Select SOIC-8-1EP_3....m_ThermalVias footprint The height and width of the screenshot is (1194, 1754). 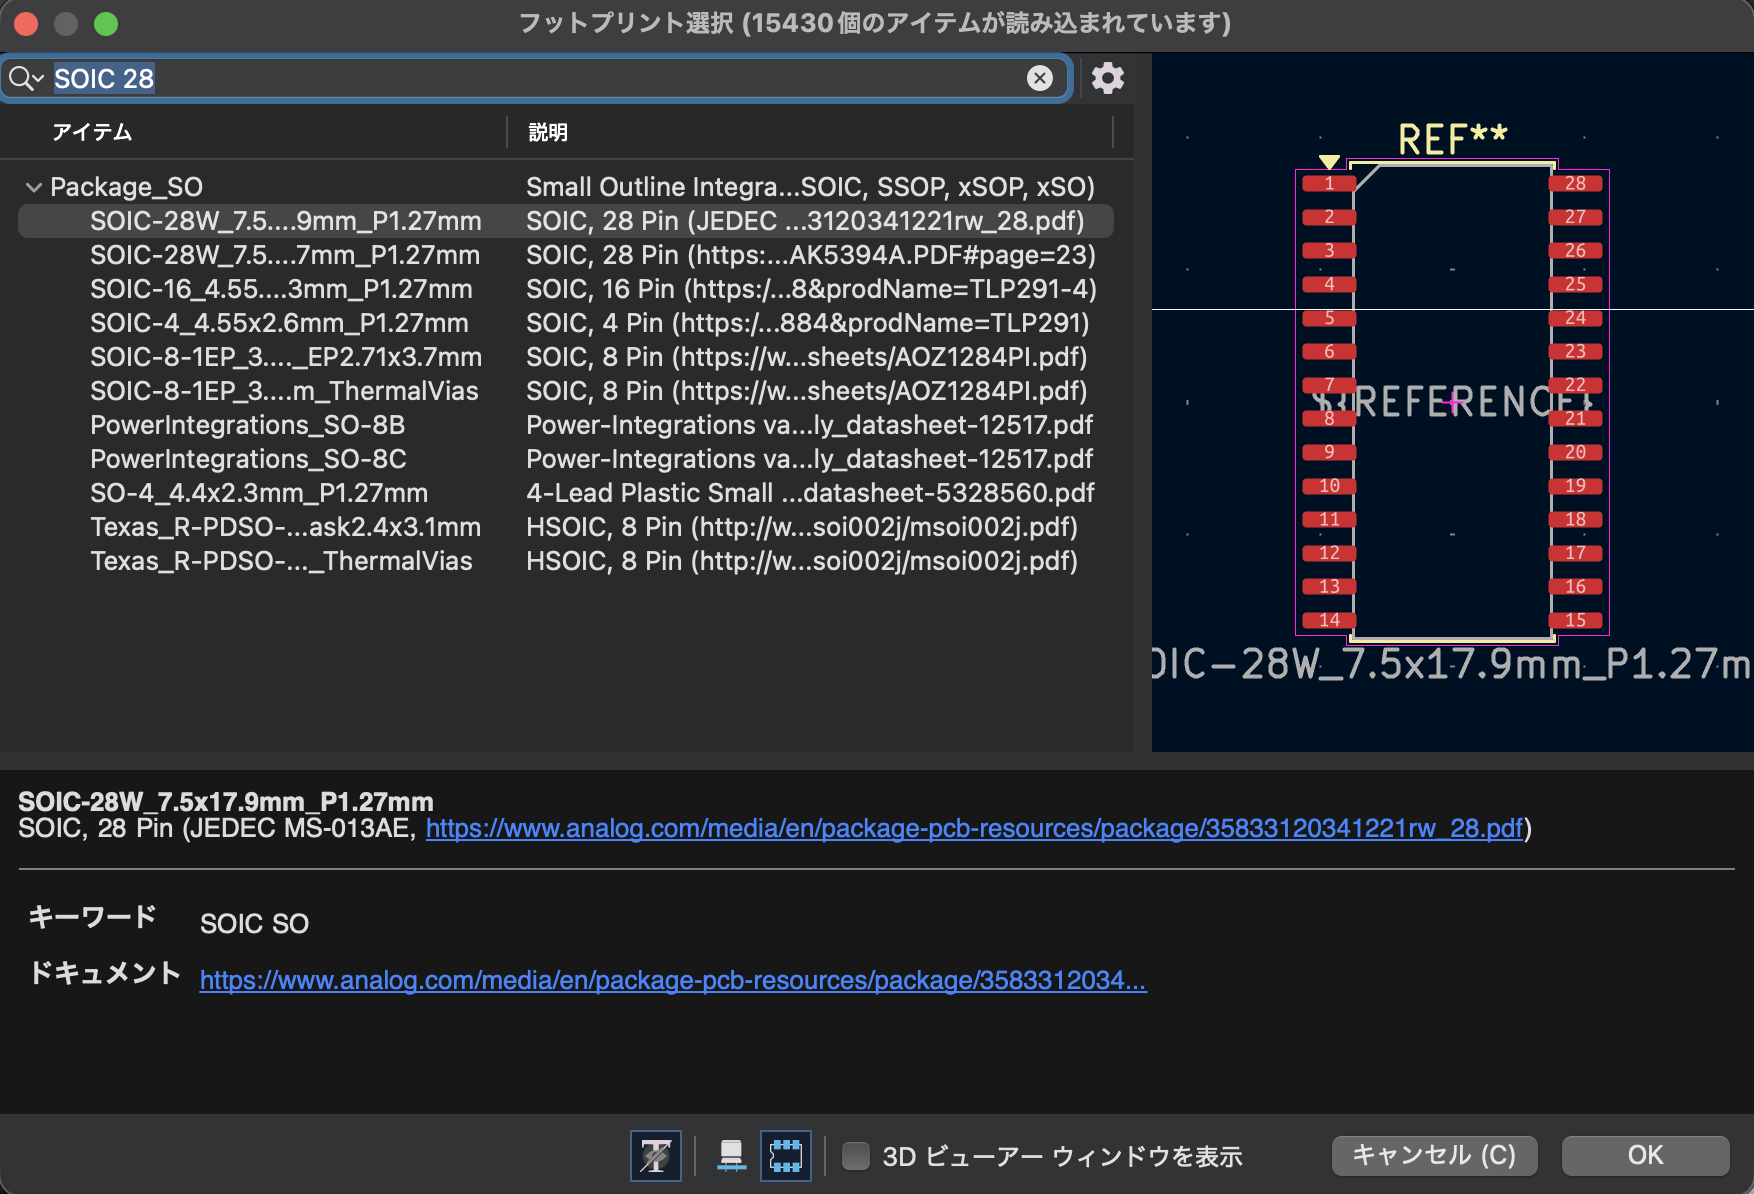pos(284,391)
